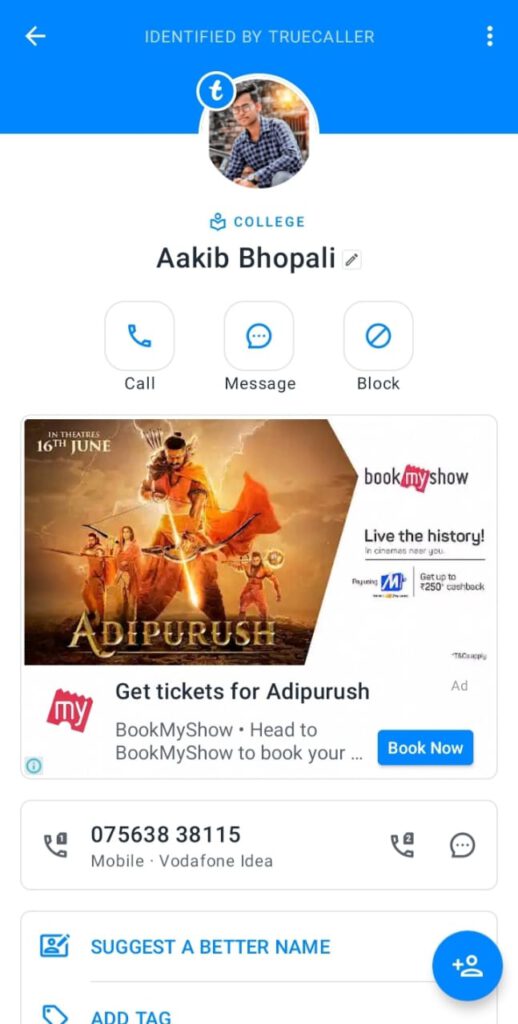The height and width of the screenshot is (1024, 518).
Task: Message the number 075638 38115
Action: coord(462,845)
